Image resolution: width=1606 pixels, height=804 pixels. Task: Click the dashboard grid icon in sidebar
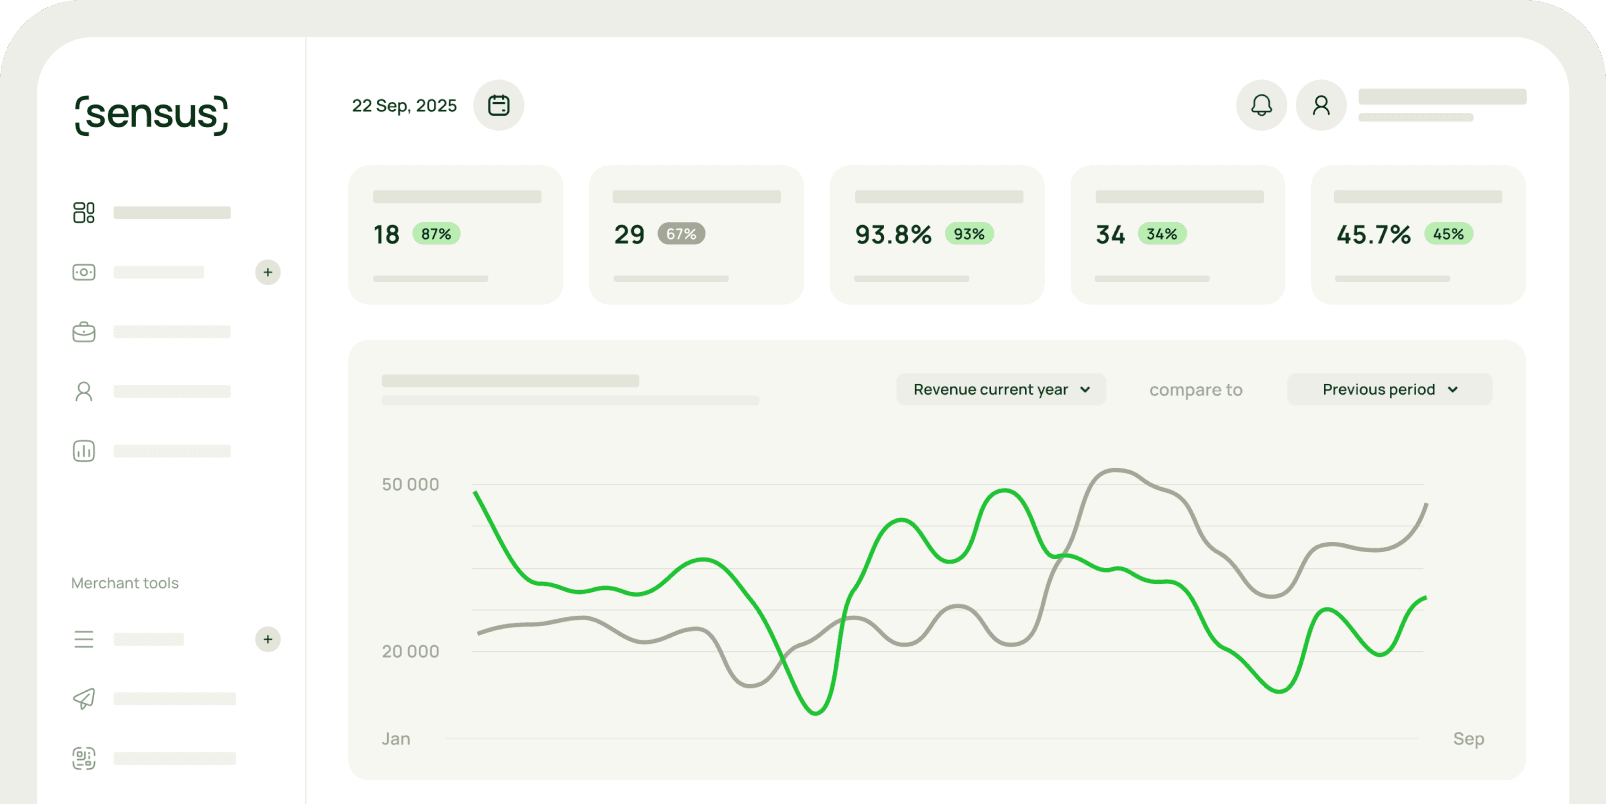click(x=84, y=212)
